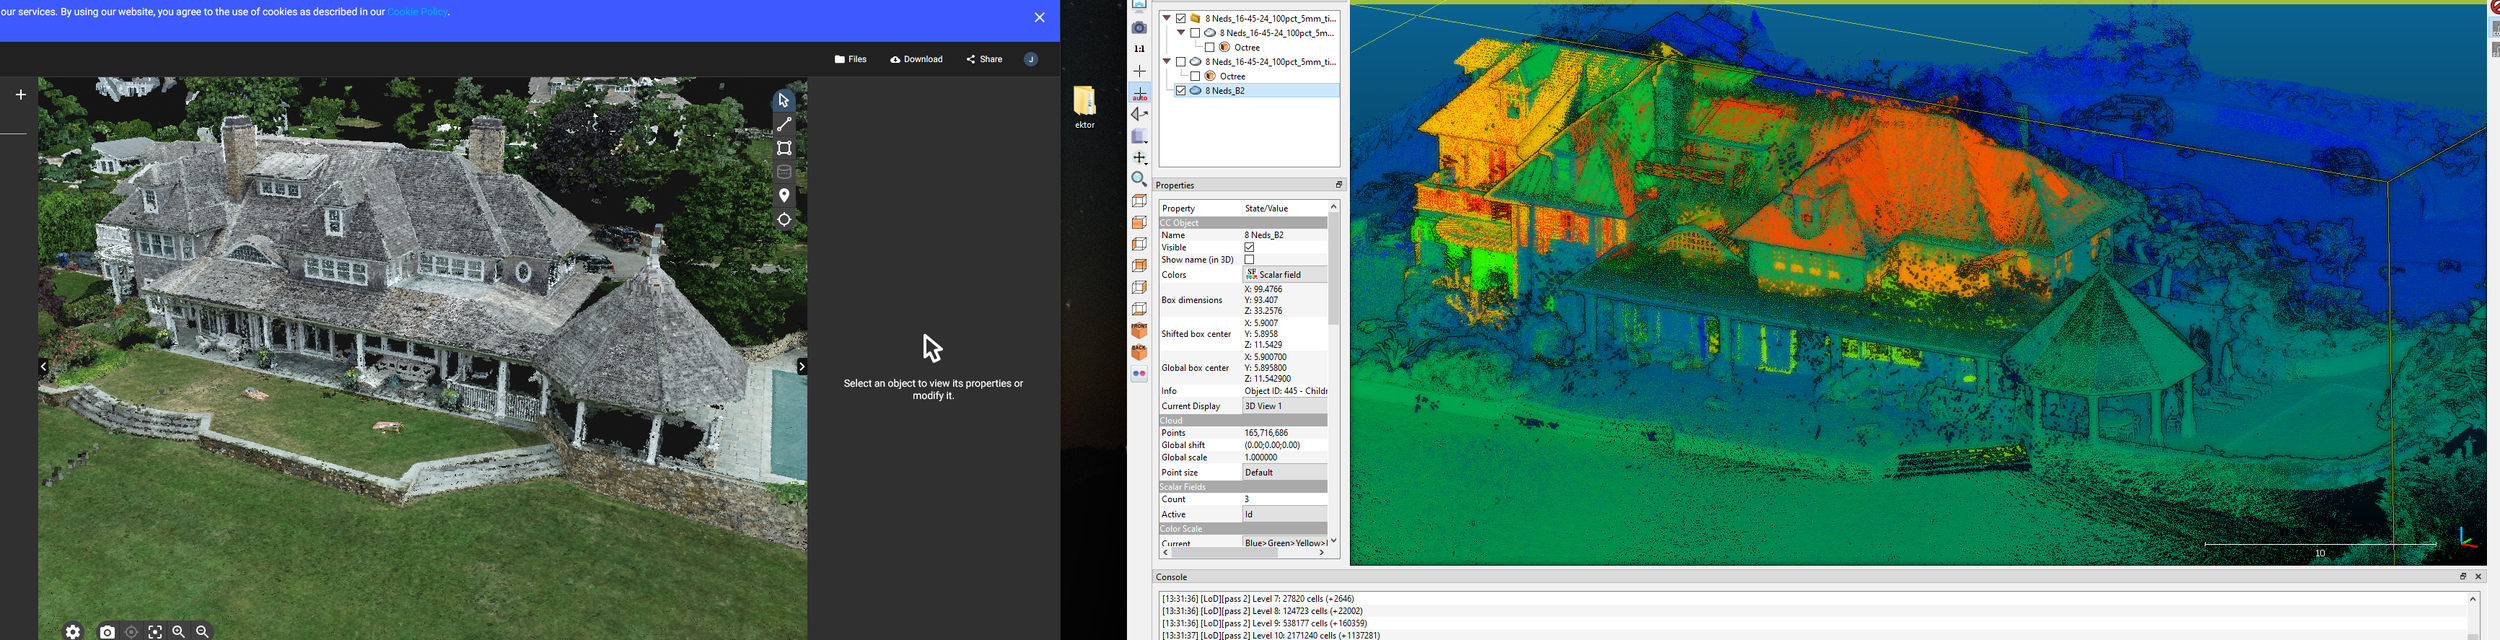Open the Colors Scalar field dropdown
Image resolution: width=2500 pixels, height=640 pixels.
click(x=1285, y=275)
